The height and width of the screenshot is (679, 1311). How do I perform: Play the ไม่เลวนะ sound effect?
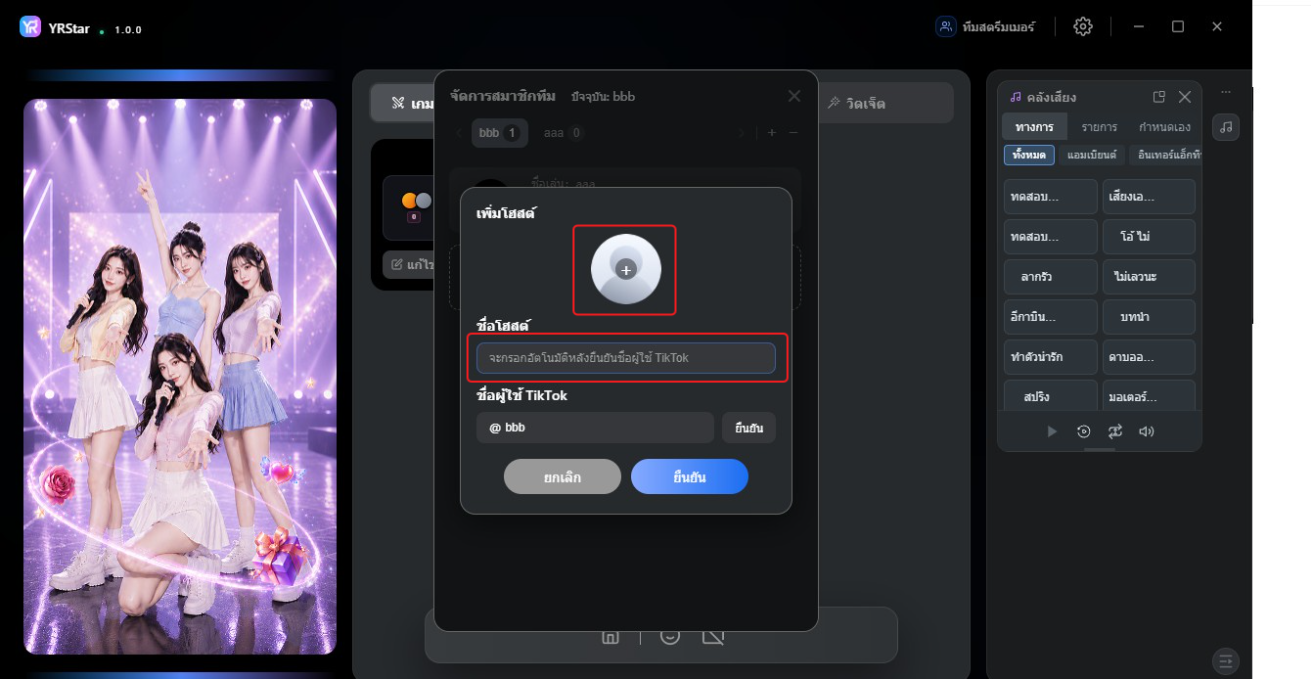pyautogui.click(x=1148, y=277)
